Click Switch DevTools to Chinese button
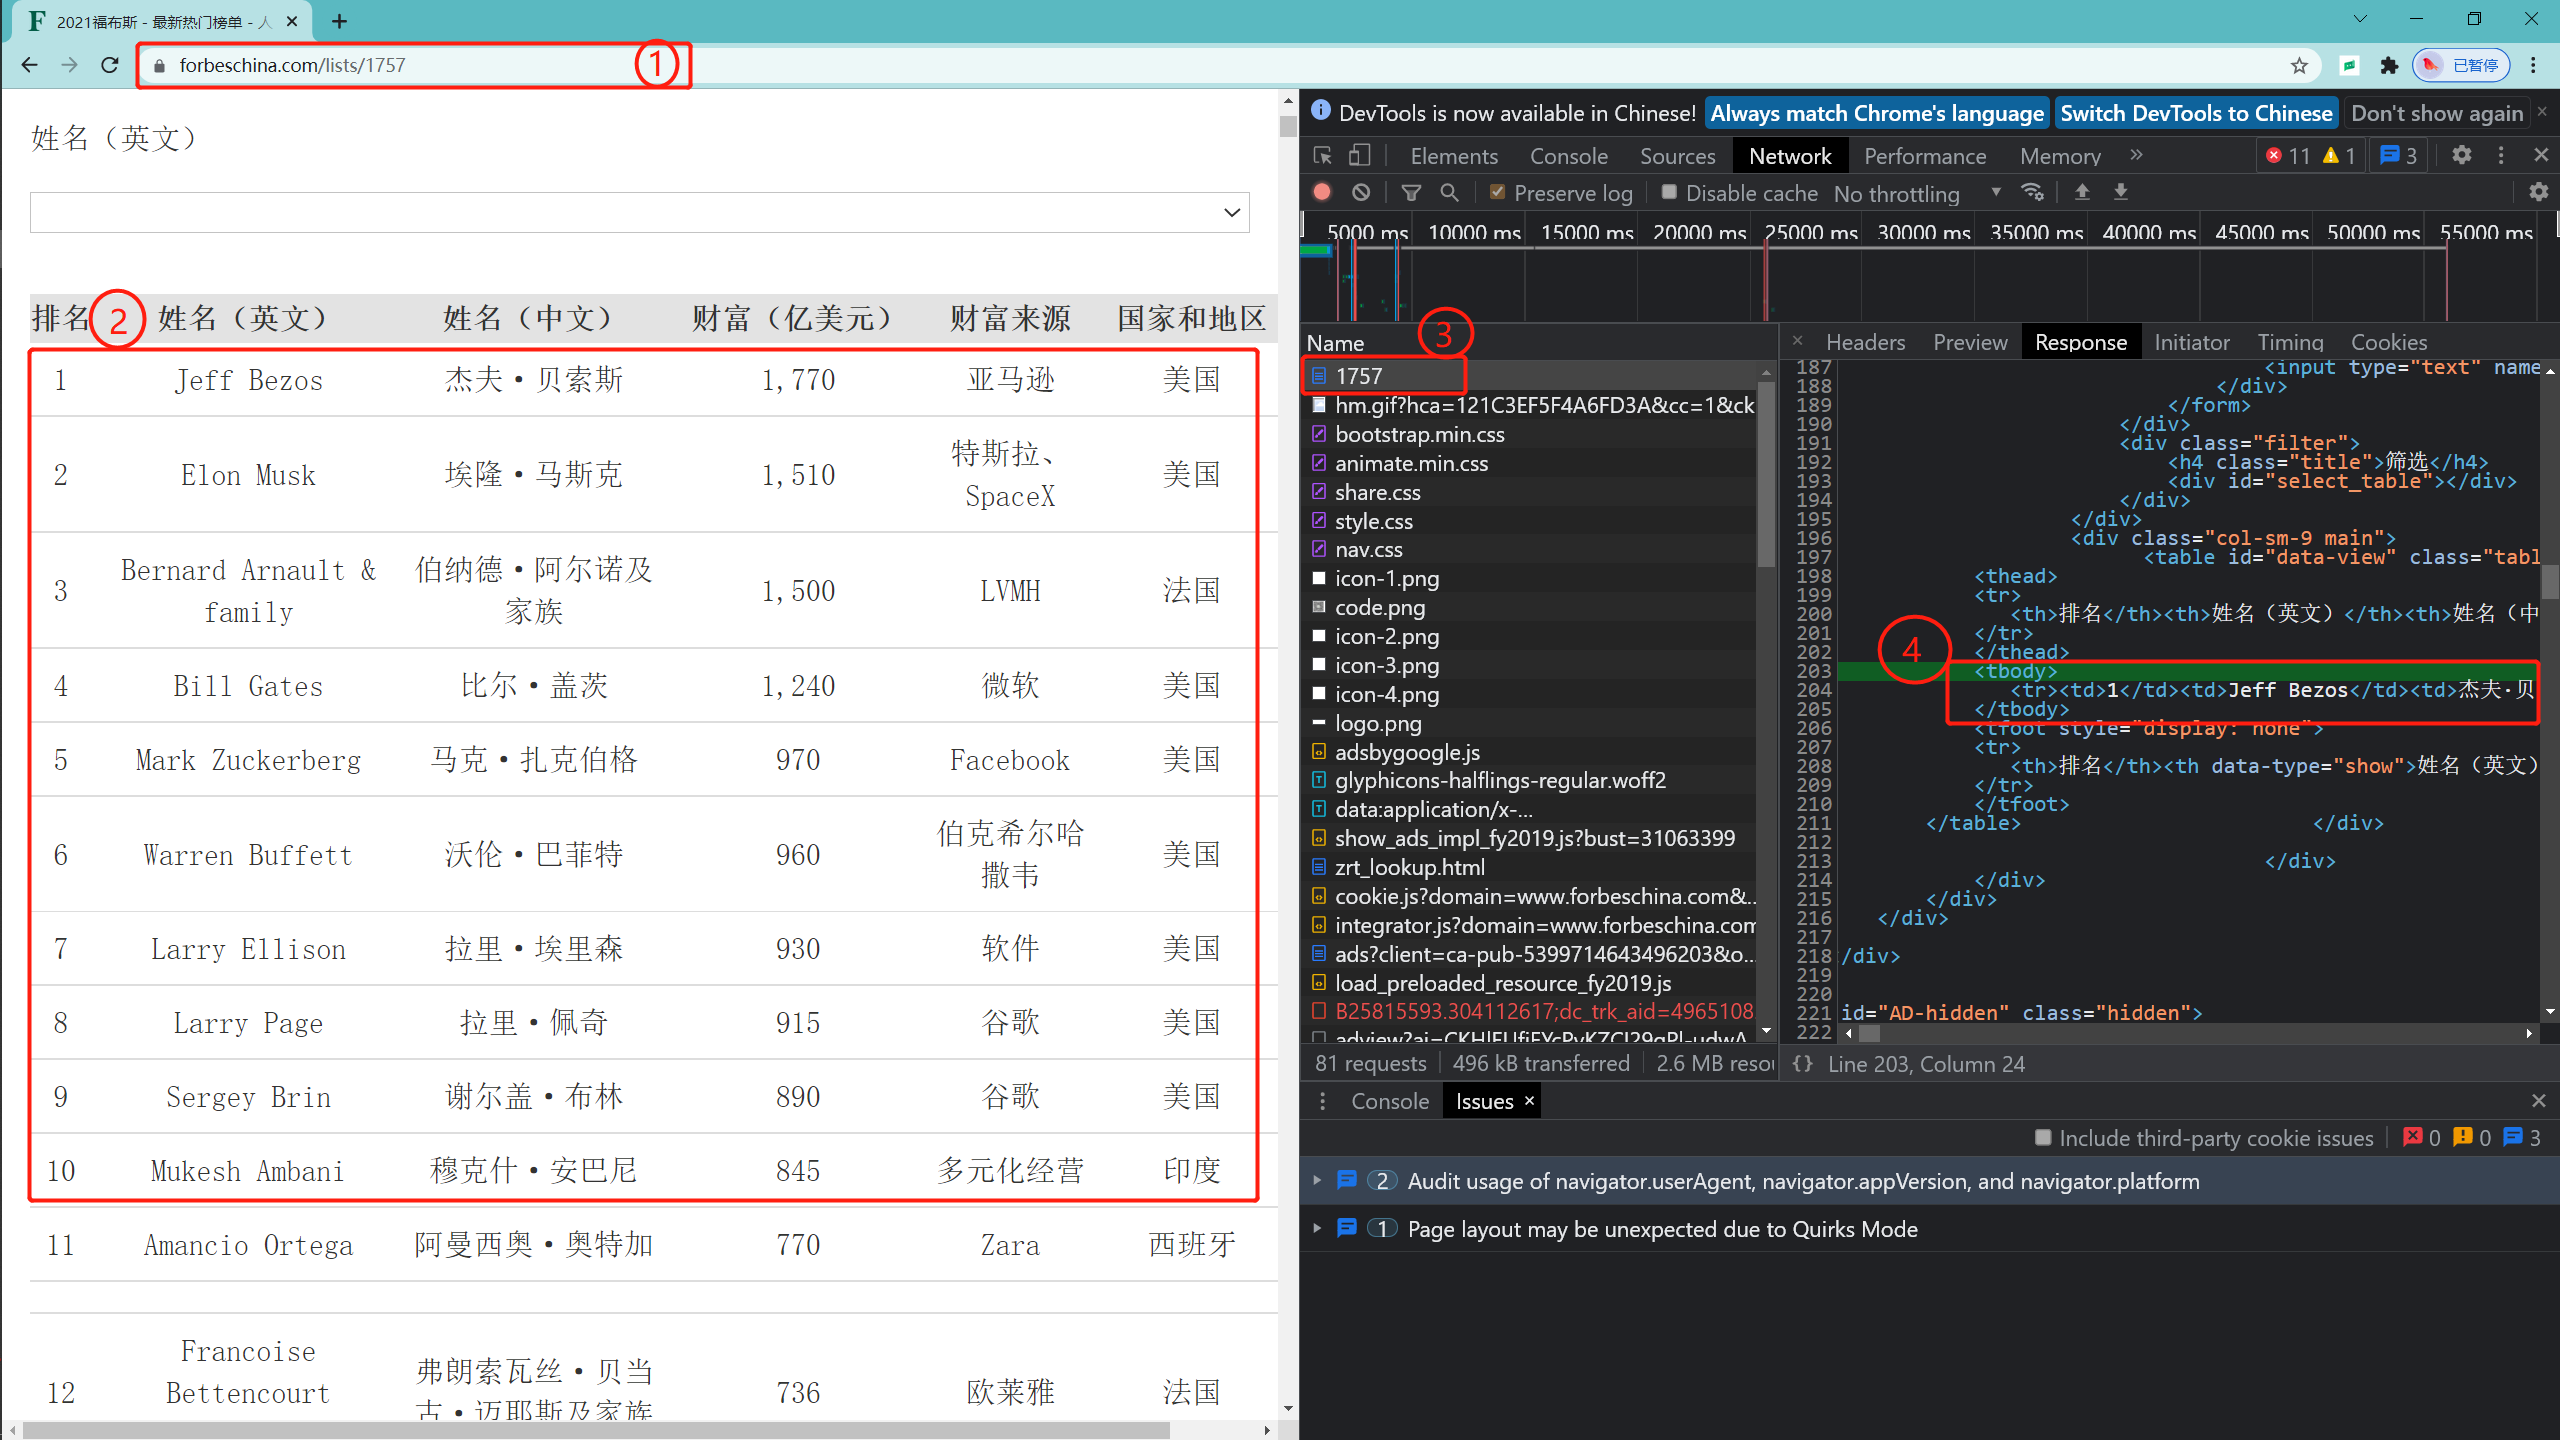This screenshot has width=2560, height=1440. pos(2196,113)
